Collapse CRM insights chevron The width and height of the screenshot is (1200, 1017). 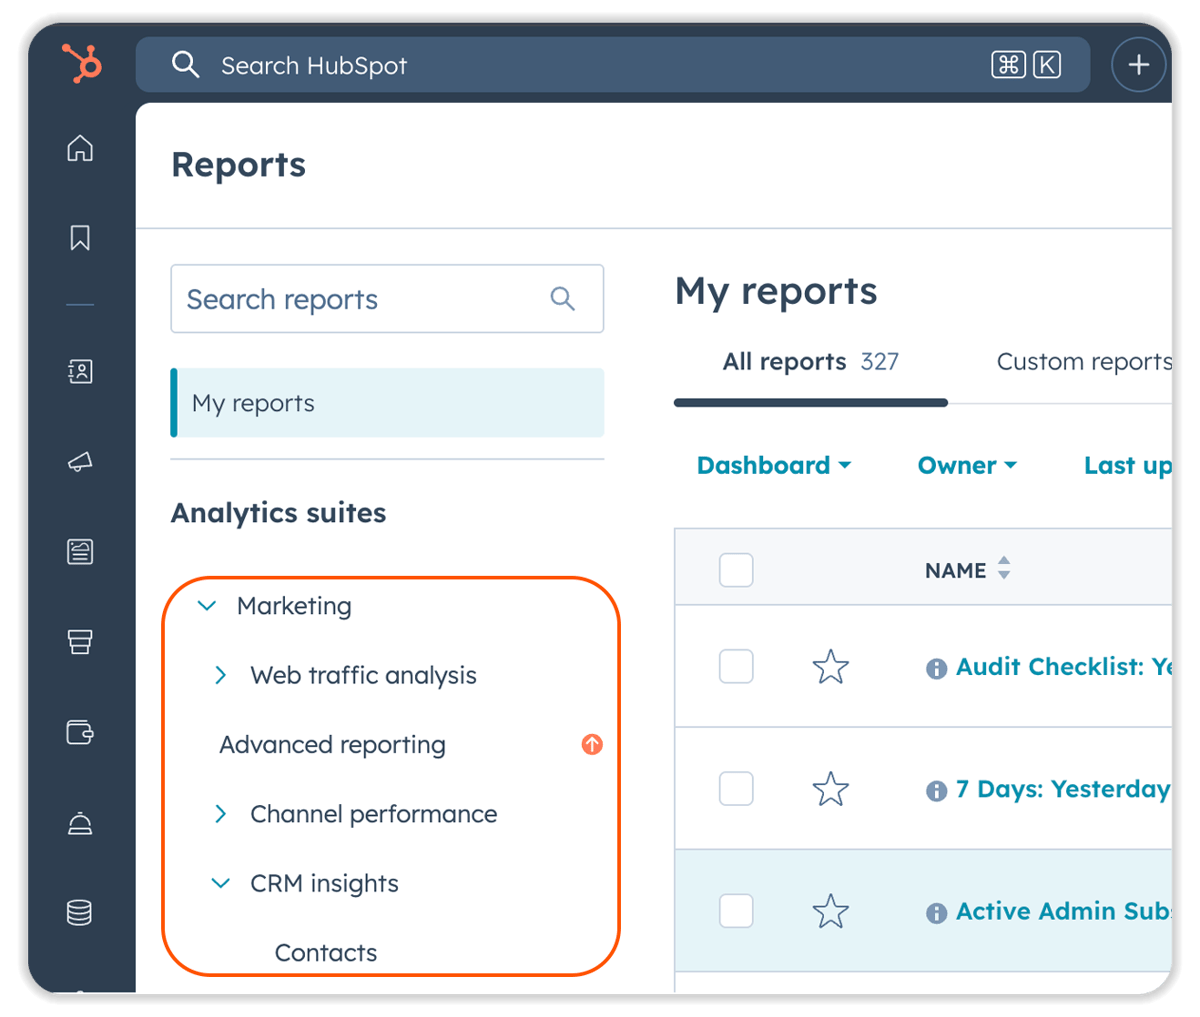pyautogui.click(x=221, y=883)
